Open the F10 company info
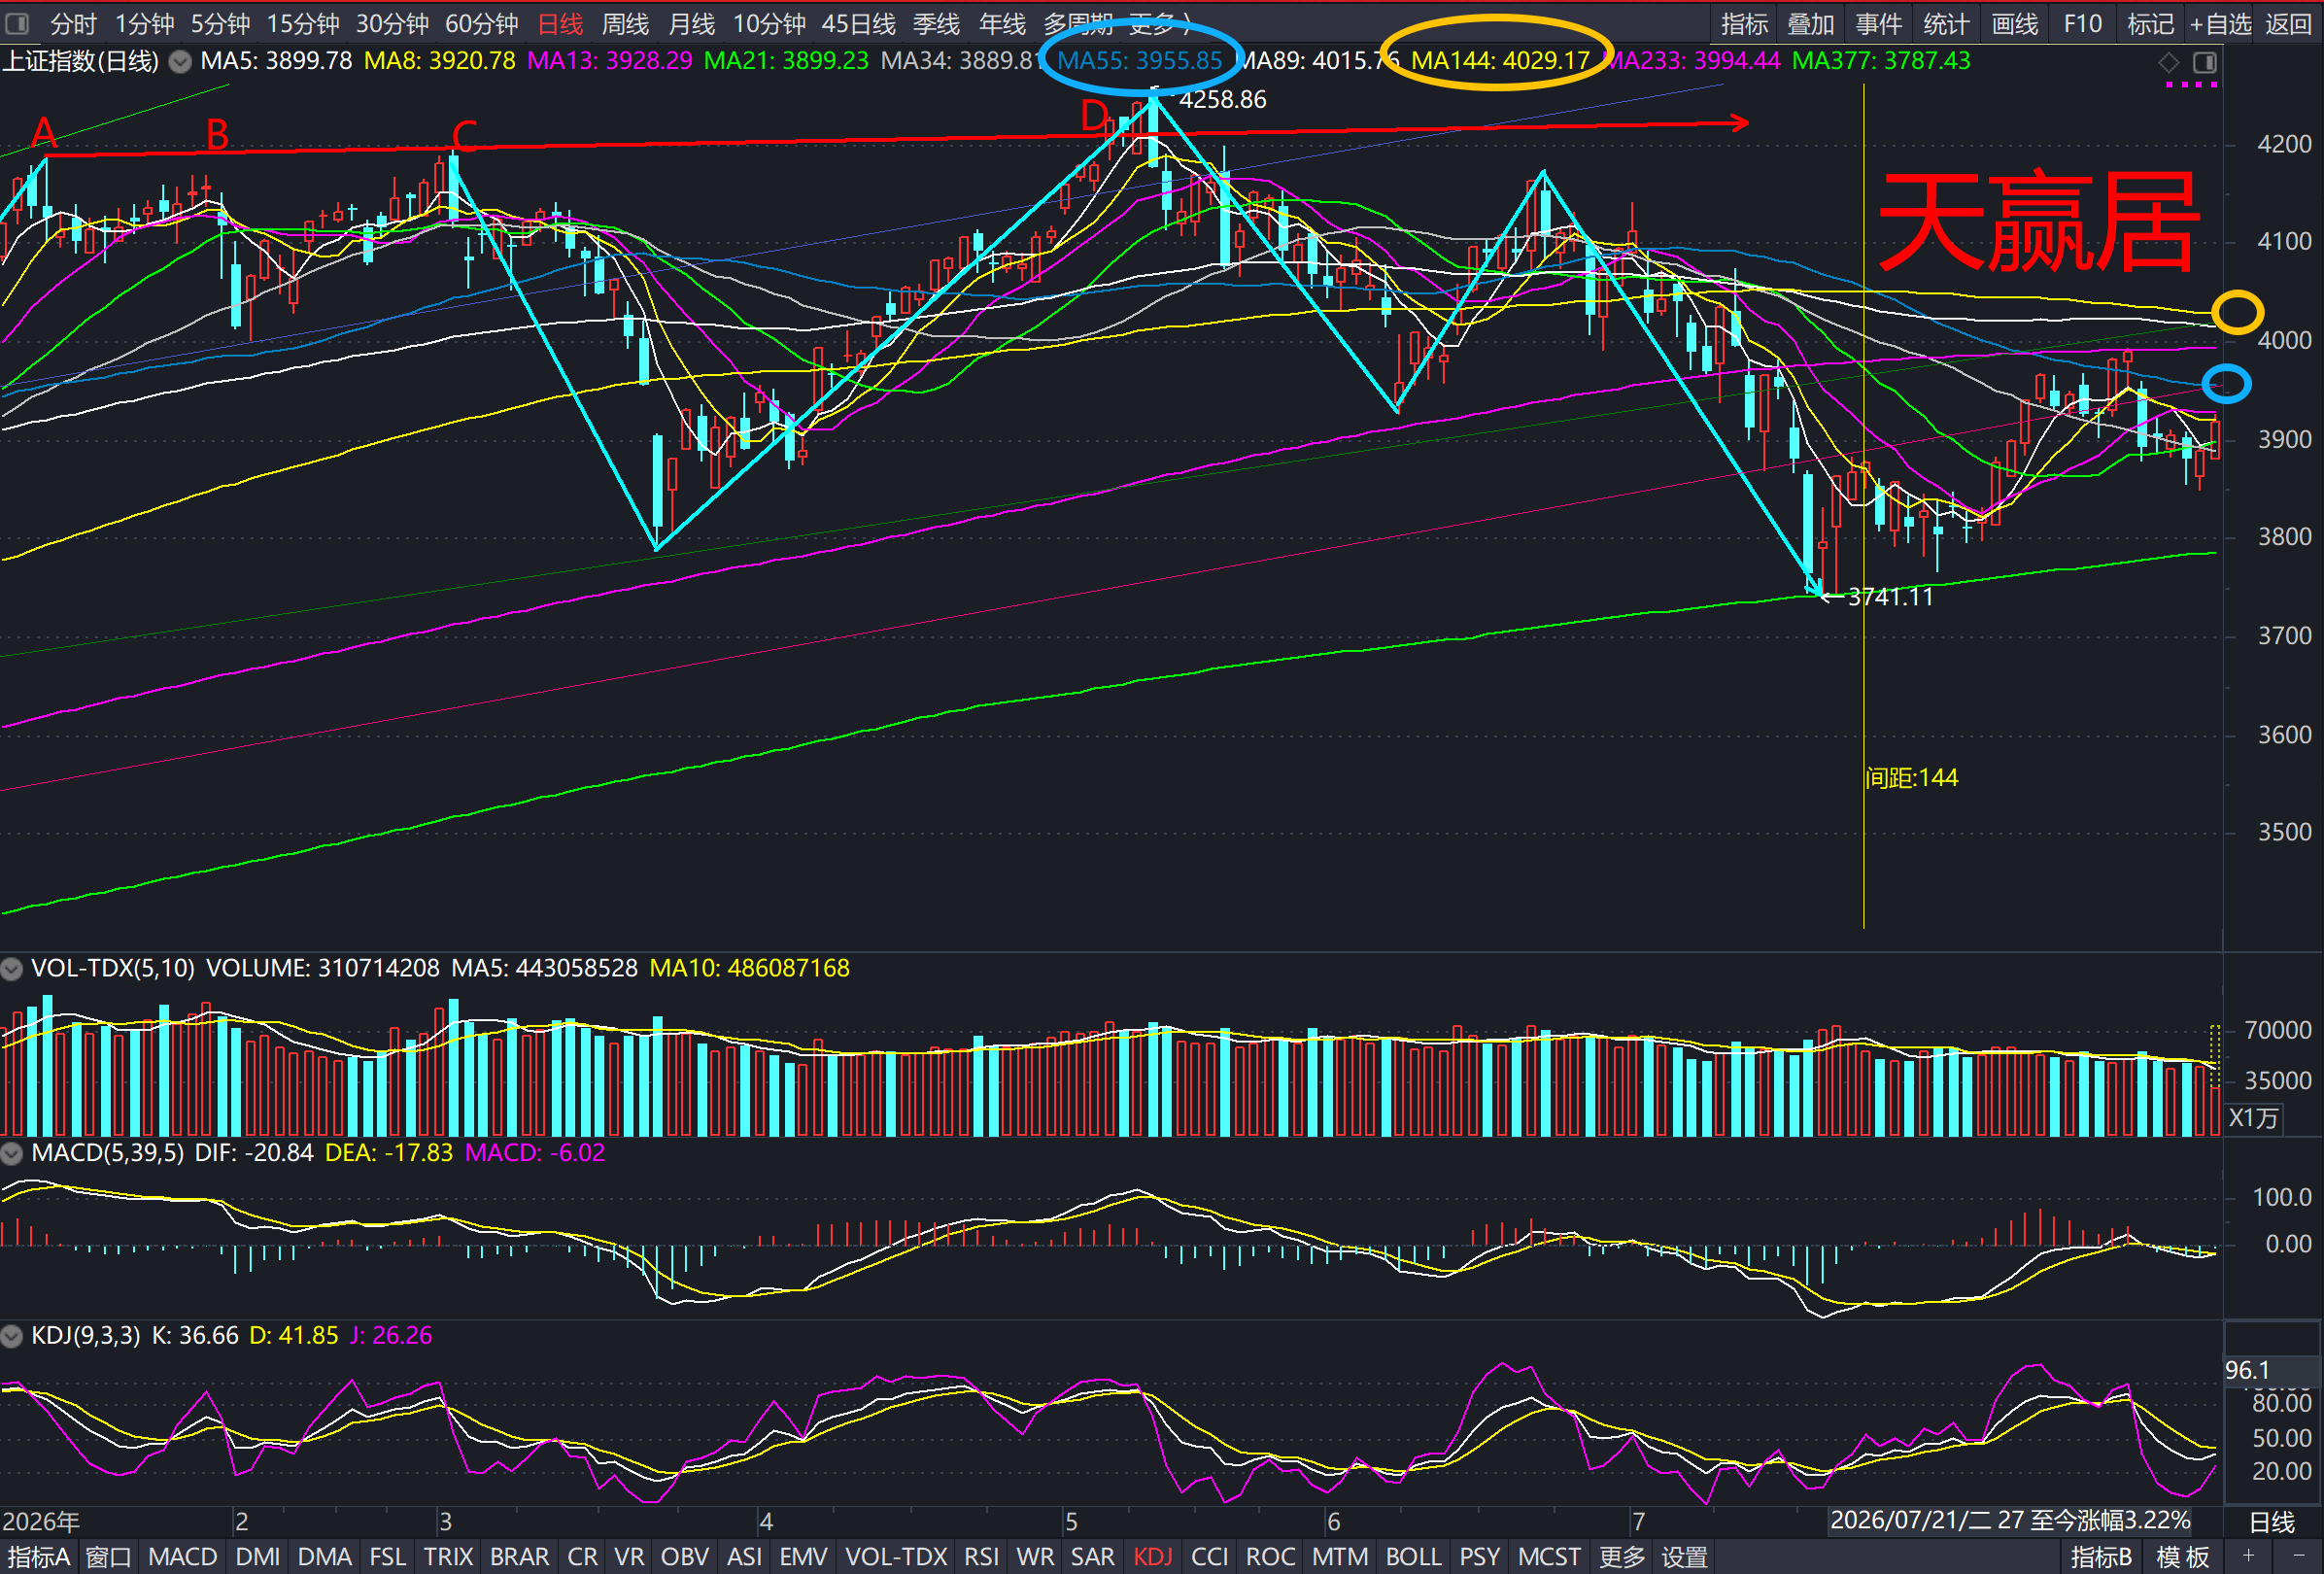 (x=2082, y=24)
